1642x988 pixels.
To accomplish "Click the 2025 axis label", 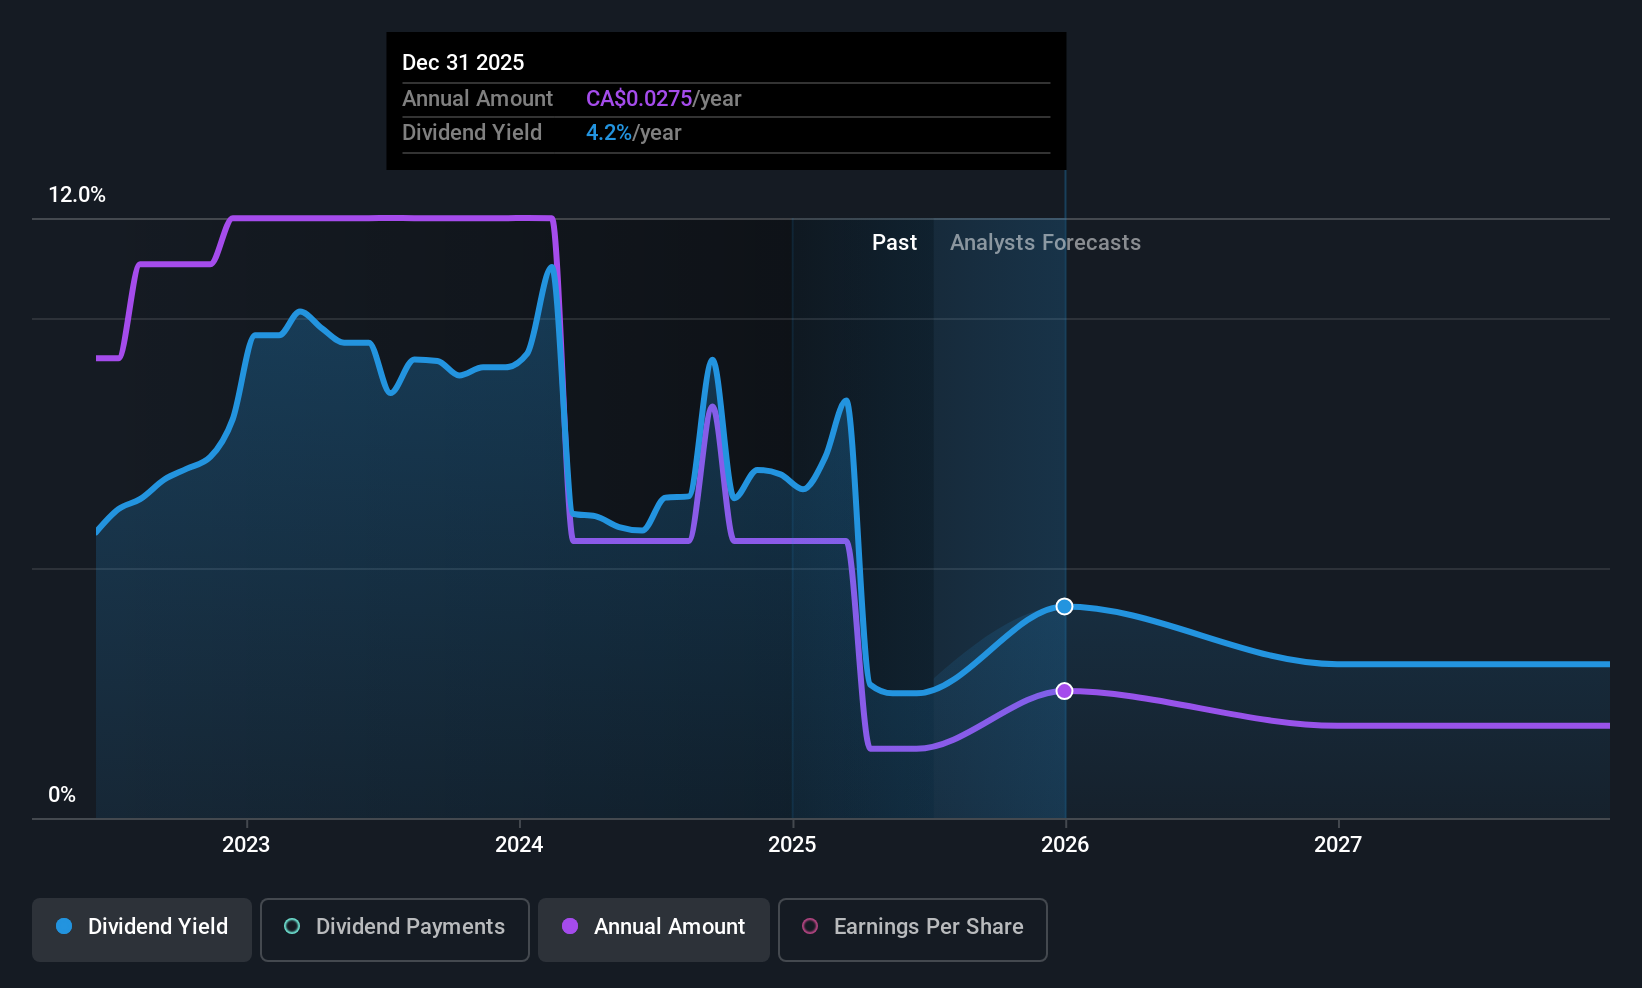I will tap(792, 844).
